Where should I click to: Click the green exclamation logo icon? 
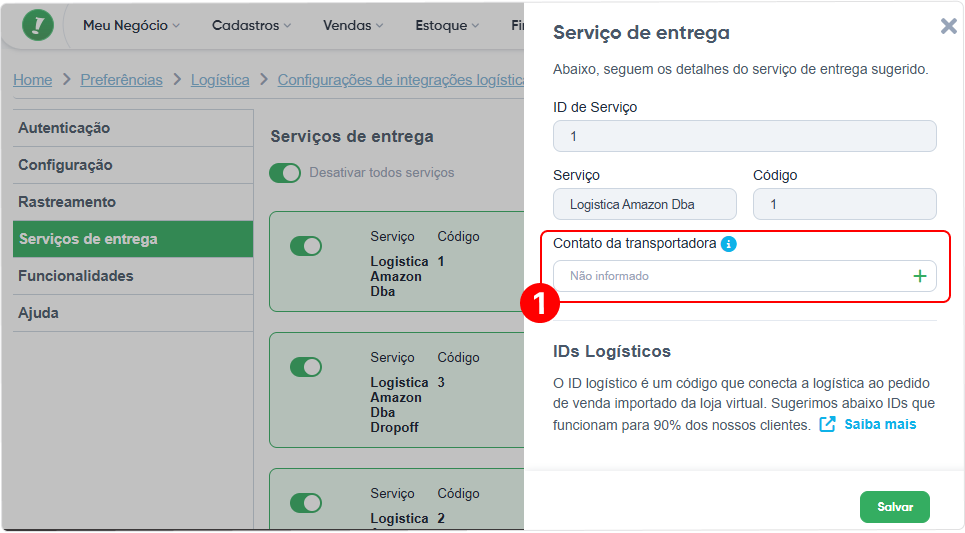click(38, 25)
